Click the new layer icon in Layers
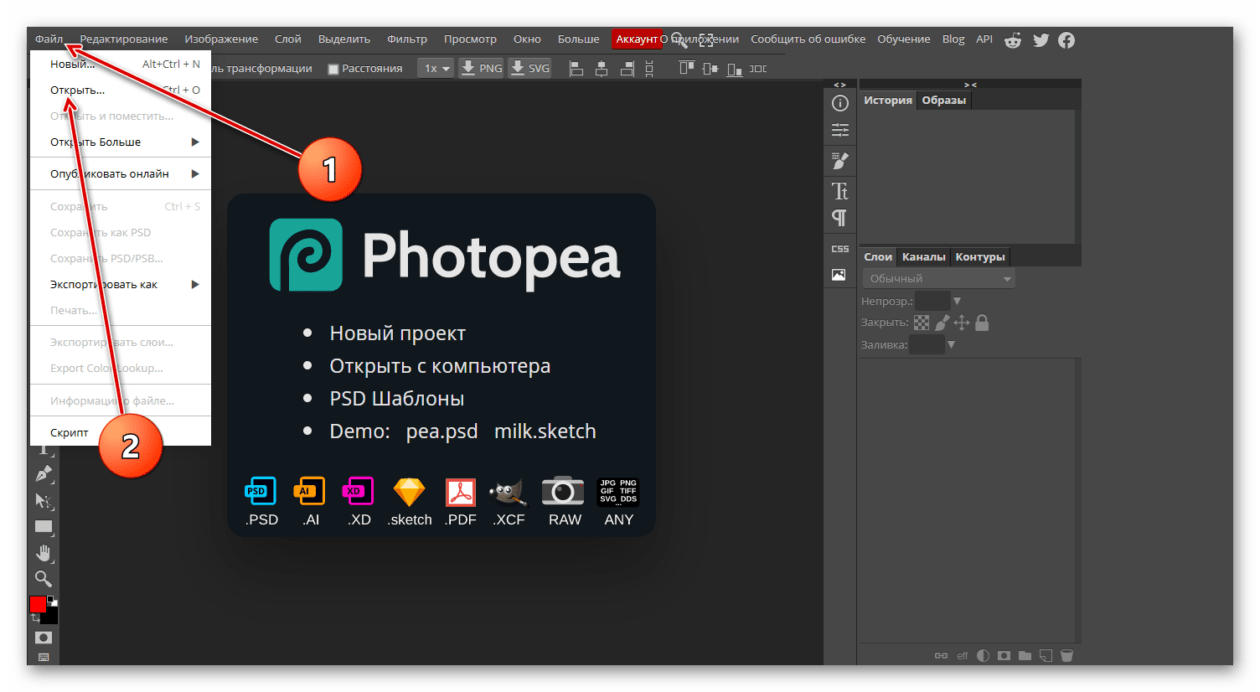This screenshot has width=1260, height=692. click(1046, 656)
